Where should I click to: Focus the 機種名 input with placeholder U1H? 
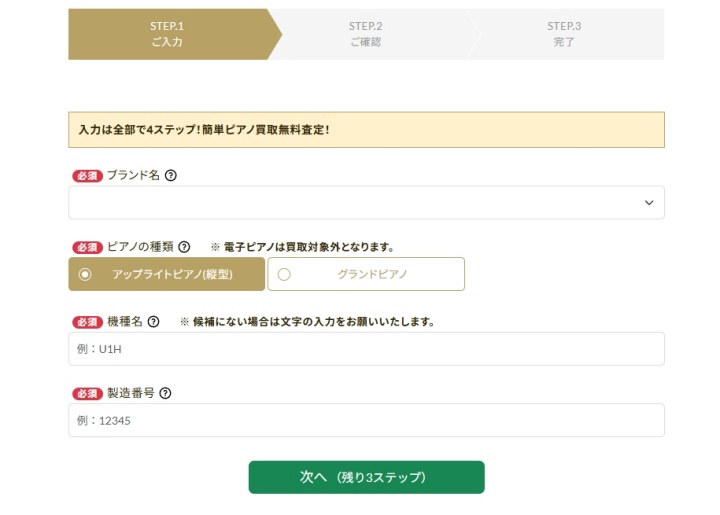pyautogui.click(x=366, y=349)
